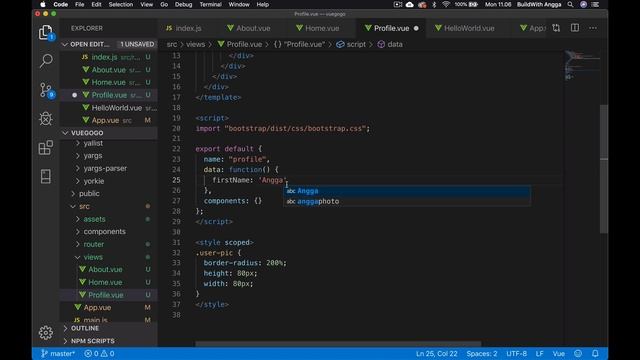Change encoding via UTF-8 status item
This screenshot has height=360, width=640.
(516, 353)
